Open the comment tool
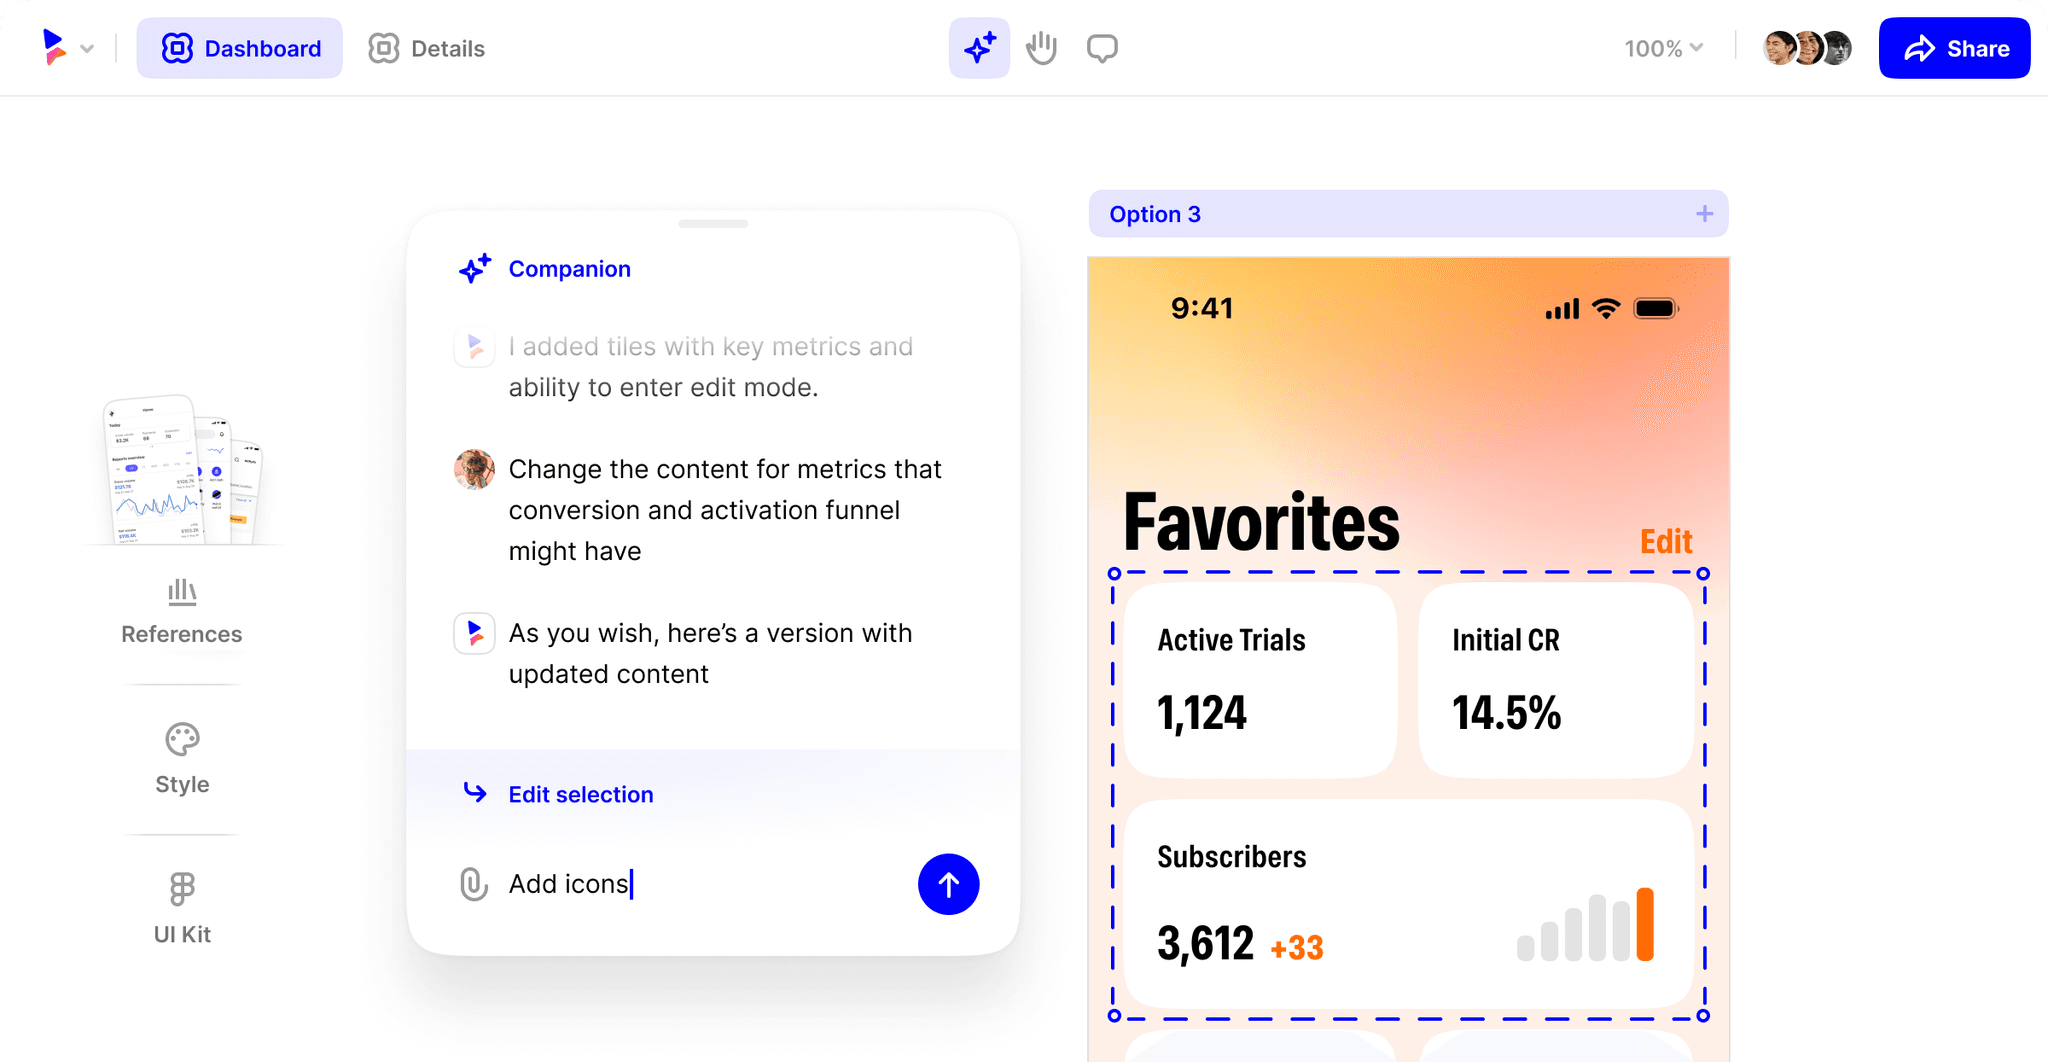The height and width of the screenshot is (1062, 2048). pos(1101,47)
